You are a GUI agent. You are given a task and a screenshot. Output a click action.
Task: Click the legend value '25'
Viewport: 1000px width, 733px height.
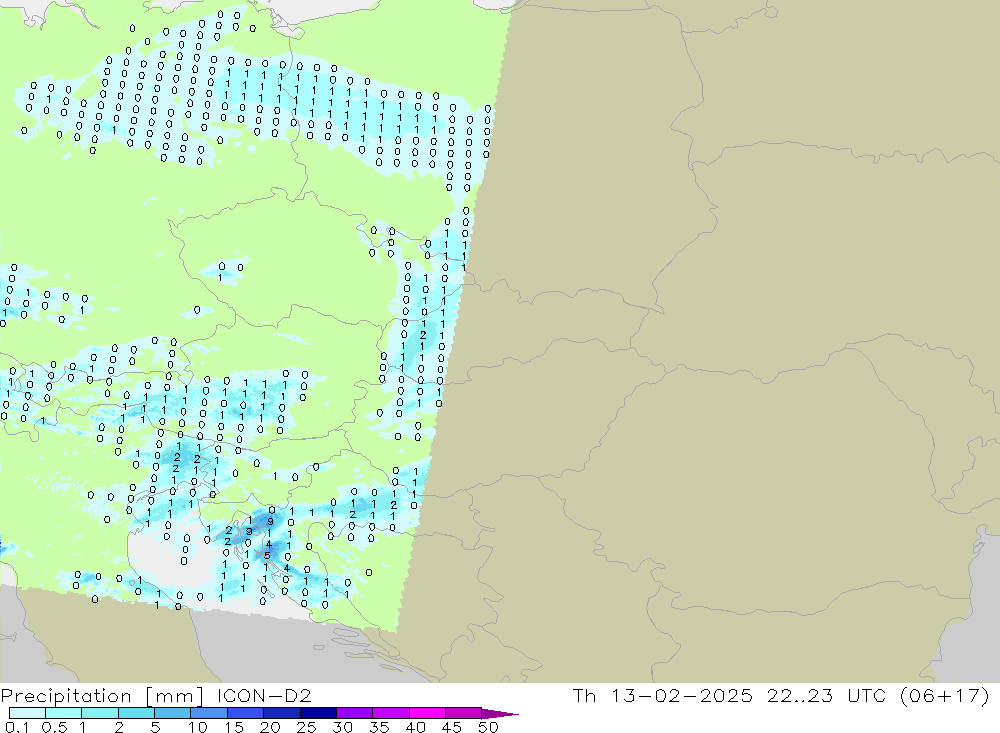[x=306, y=727]
